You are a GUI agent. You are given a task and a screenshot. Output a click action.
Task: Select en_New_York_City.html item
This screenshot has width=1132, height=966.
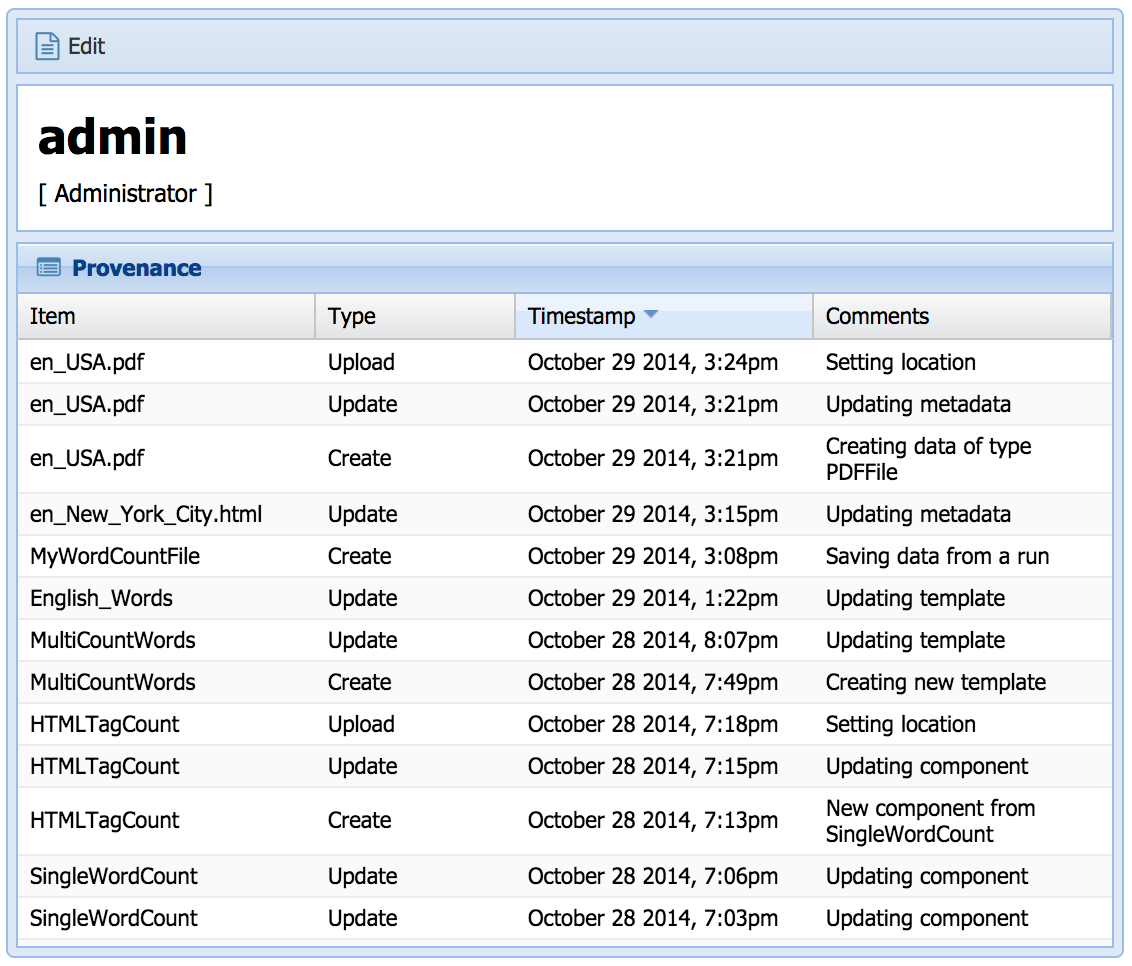tap(146, 514)
